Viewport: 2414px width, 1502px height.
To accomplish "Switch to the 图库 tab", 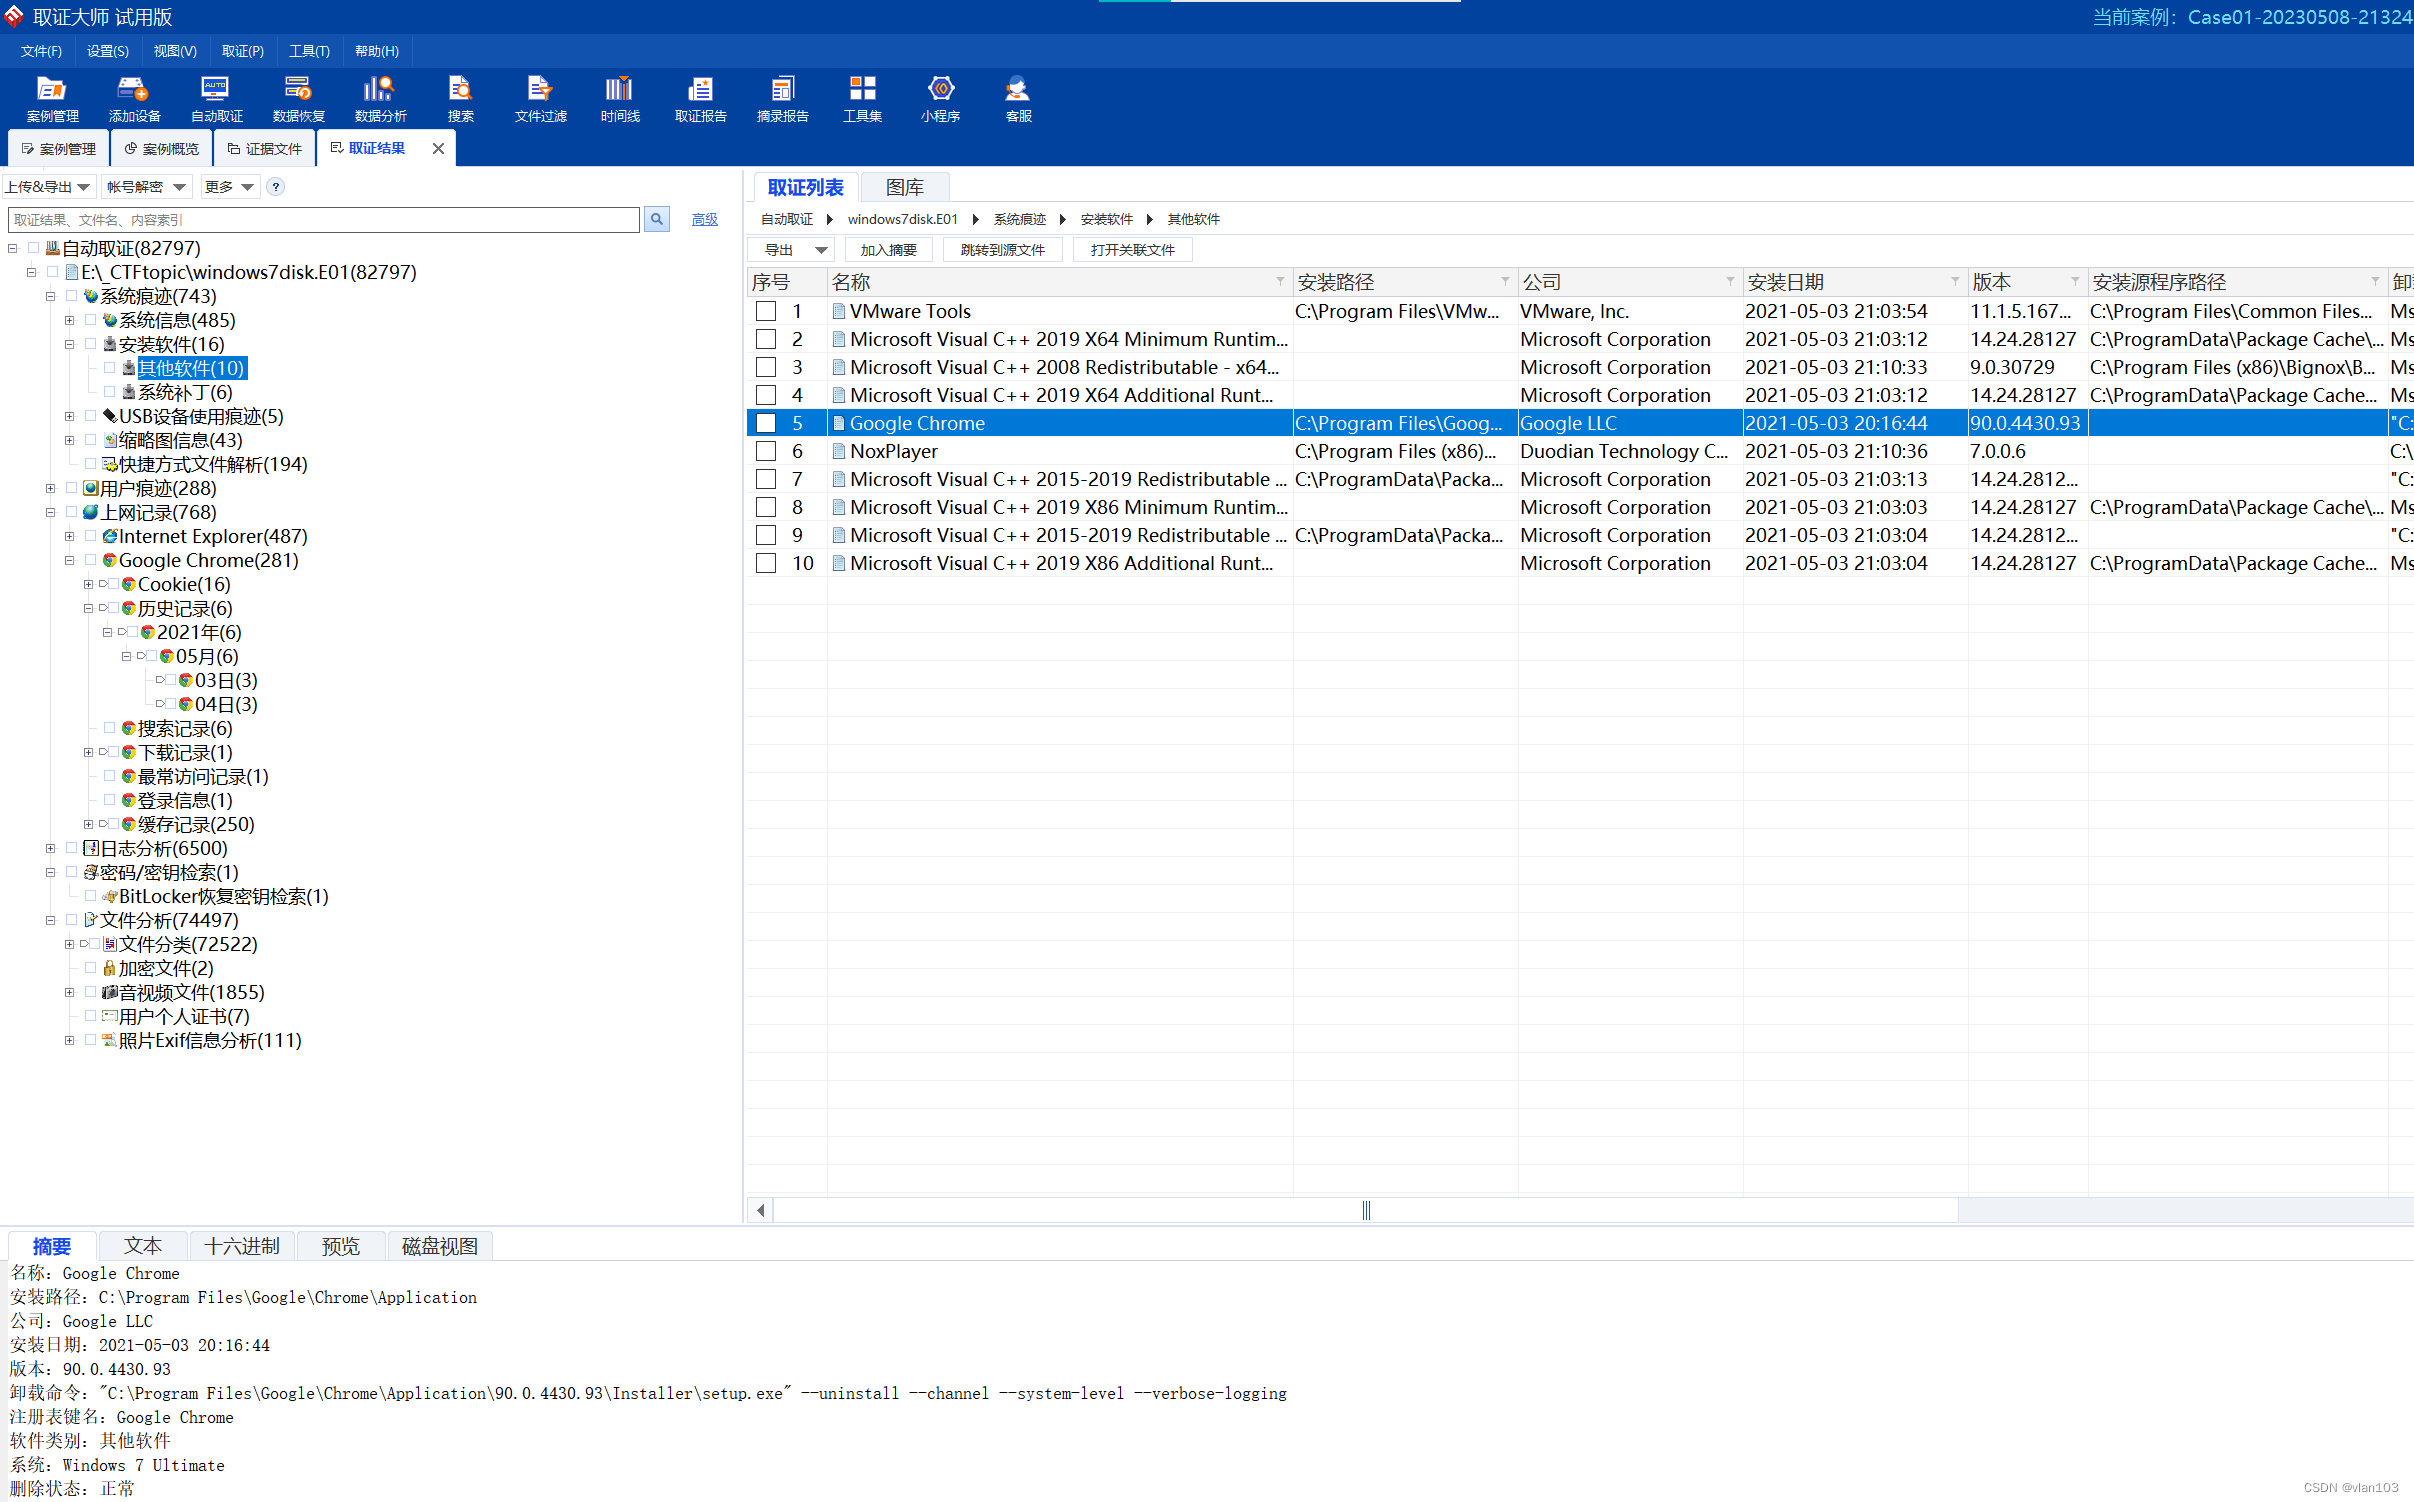I will point(904,187).
